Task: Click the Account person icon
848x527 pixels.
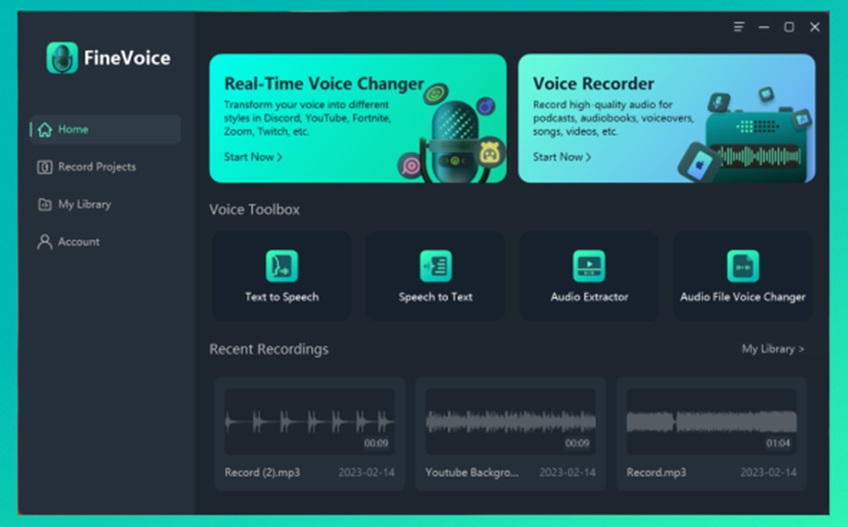Action: (44, 242)
